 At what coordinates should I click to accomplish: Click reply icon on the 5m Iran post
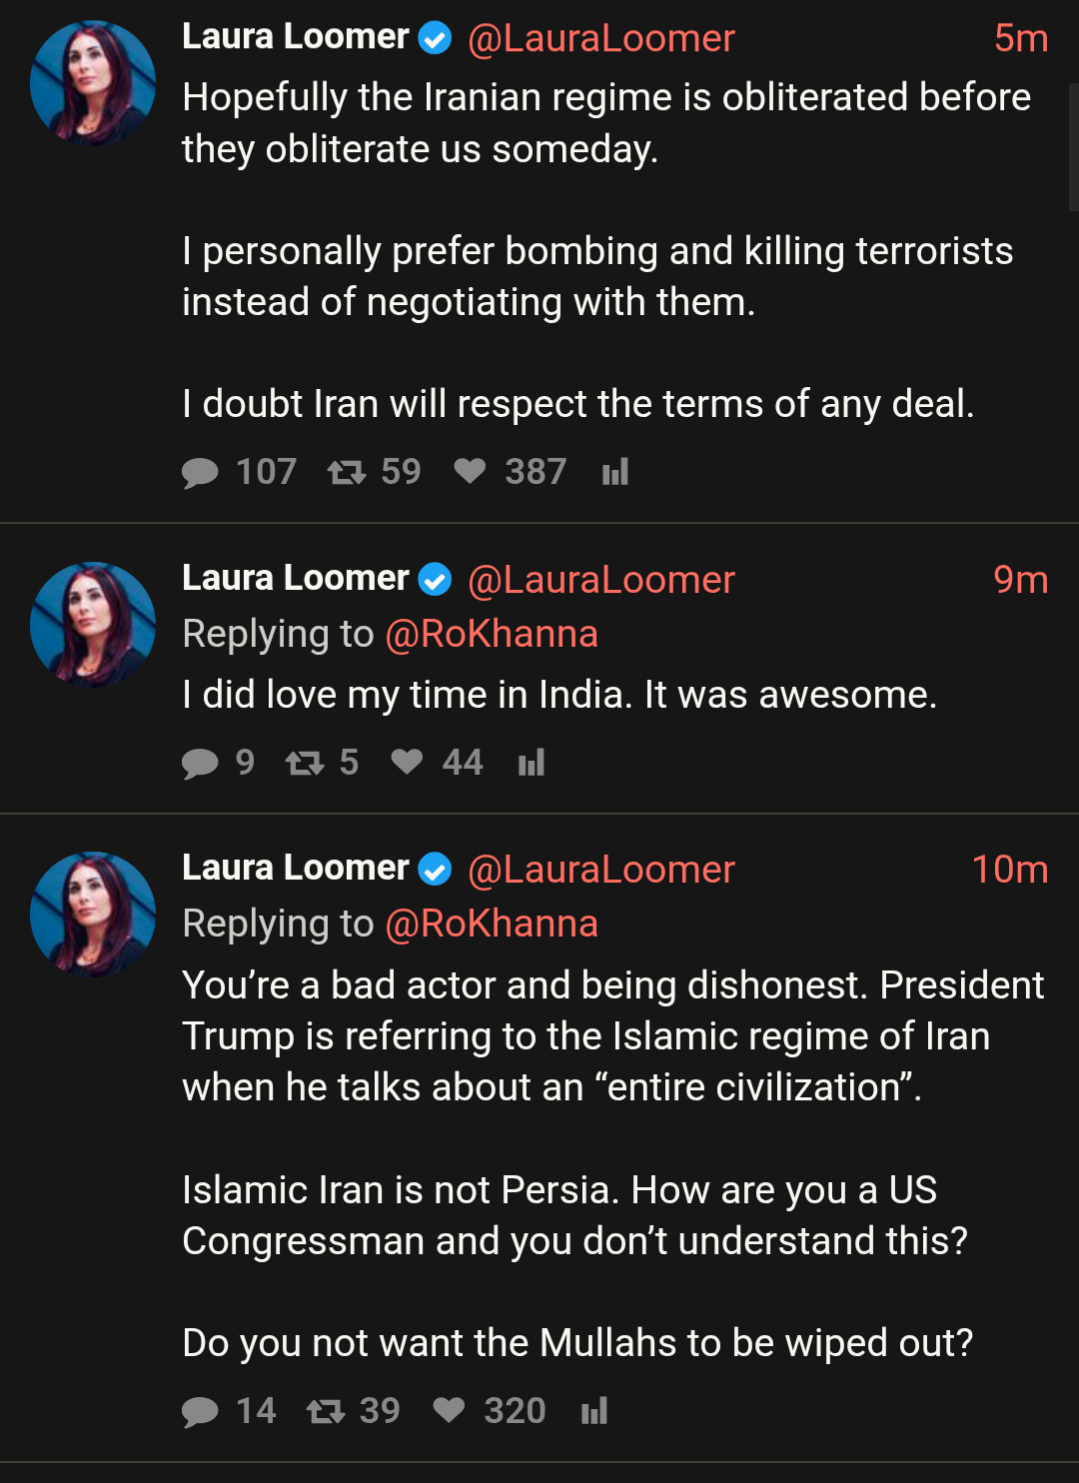[x=200, y=472]
